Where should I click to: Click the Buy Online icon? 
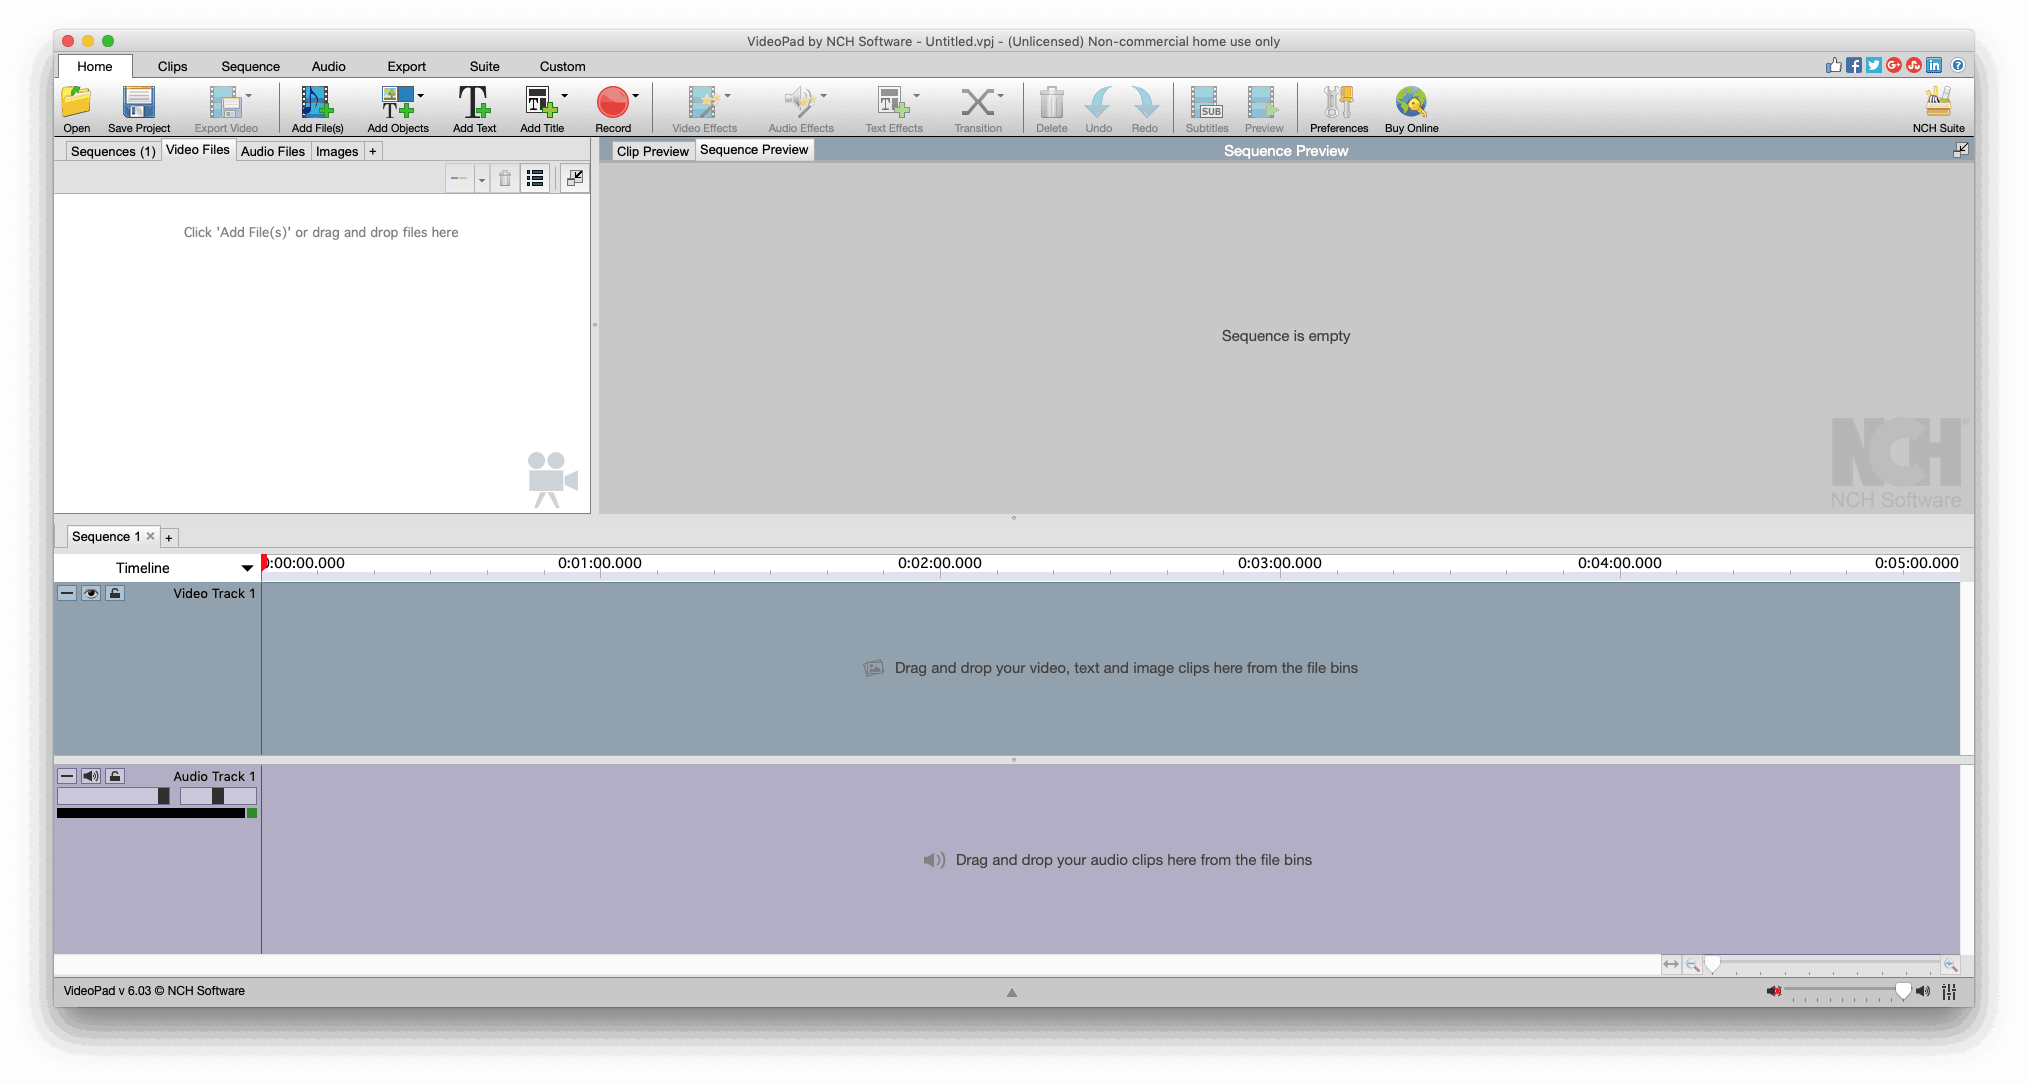[x=1411, y=108]
